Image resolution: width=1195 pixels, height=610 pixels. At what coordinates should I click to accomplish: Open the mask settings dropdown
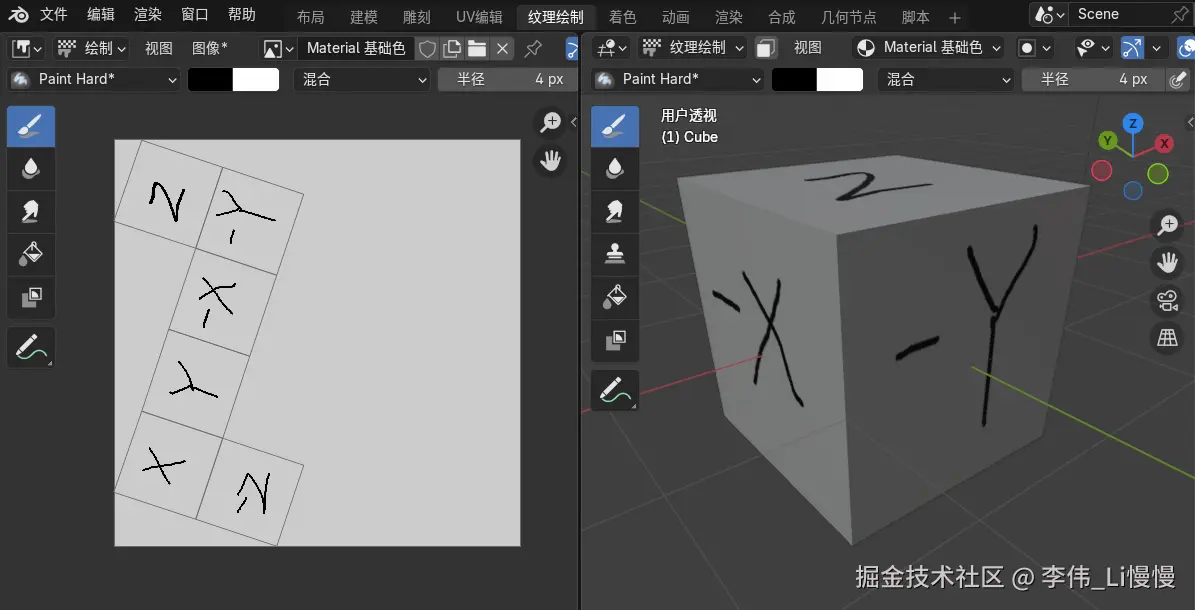1034,48
